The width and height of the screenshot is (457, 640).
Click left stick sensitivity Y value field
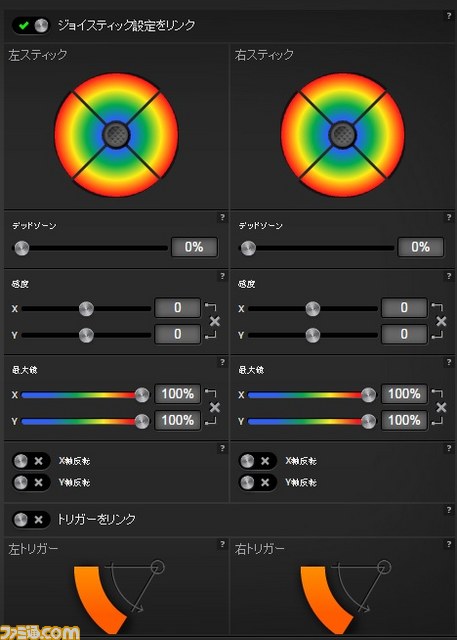click(x=177, y=334)
